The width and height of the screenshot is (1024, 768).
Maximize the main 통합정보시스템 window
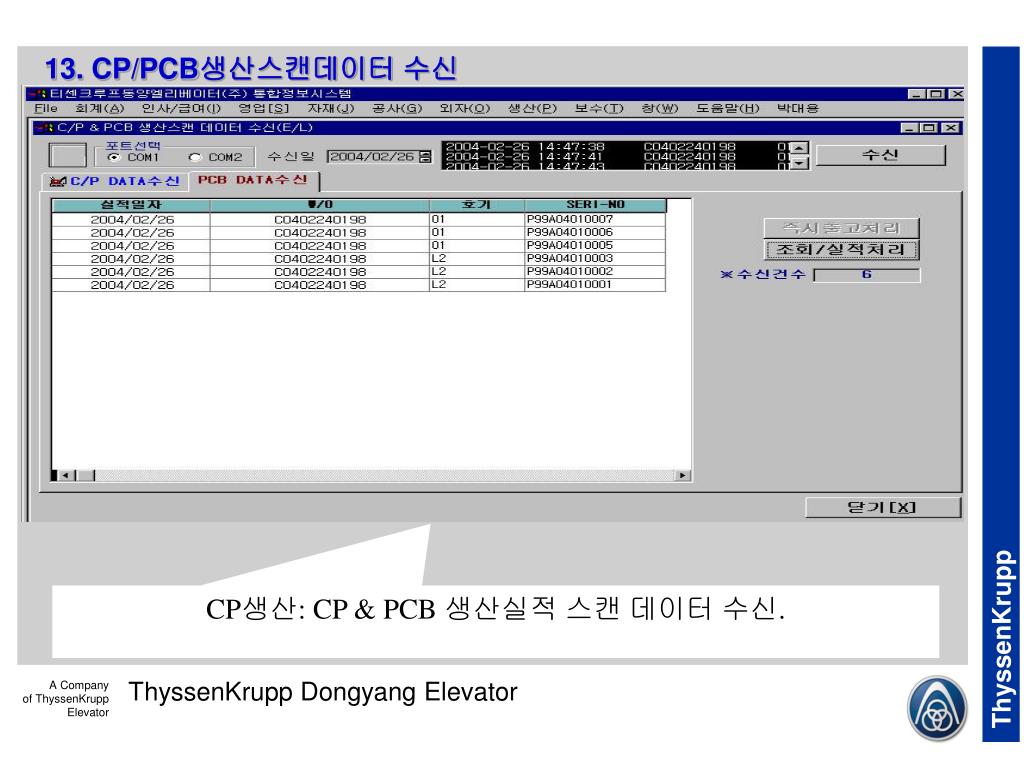936,94
